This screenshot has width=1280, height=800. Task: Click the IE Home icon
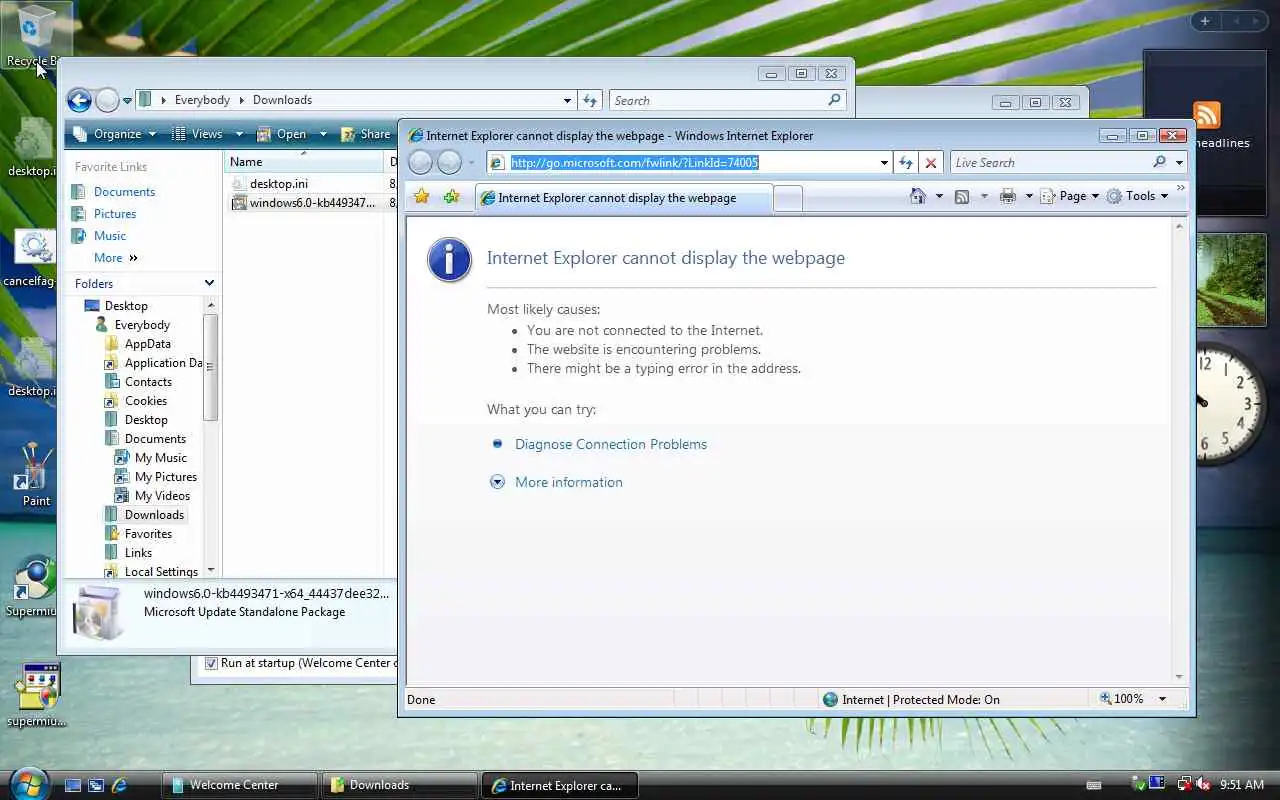(918, 196)
